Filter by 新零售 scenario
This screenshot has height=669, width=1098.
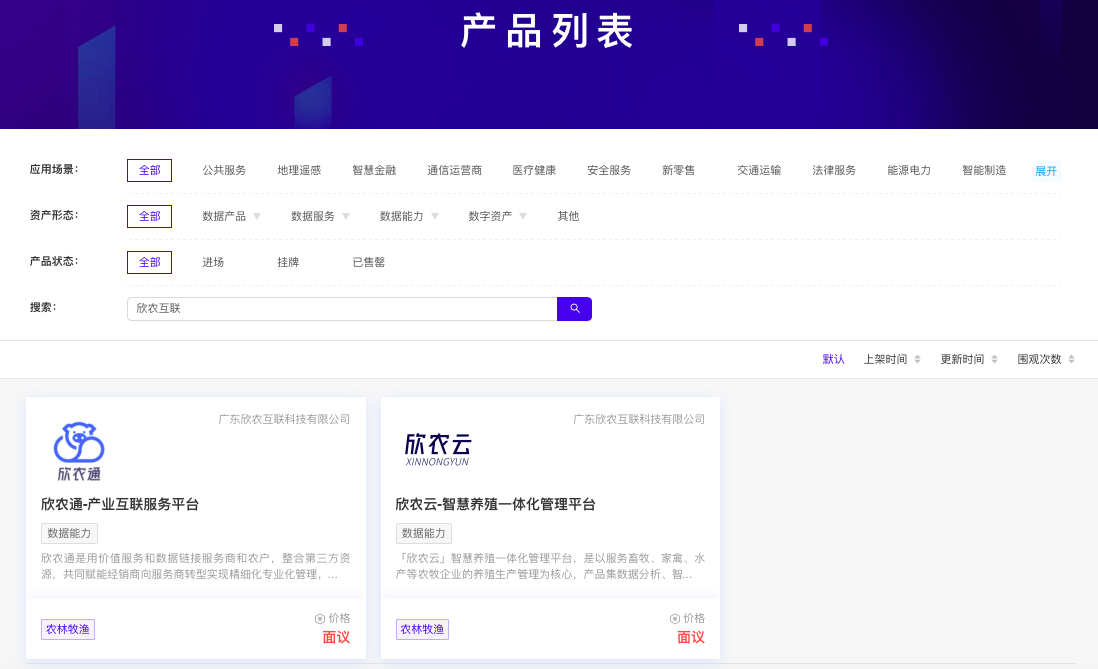click(678, 170)
